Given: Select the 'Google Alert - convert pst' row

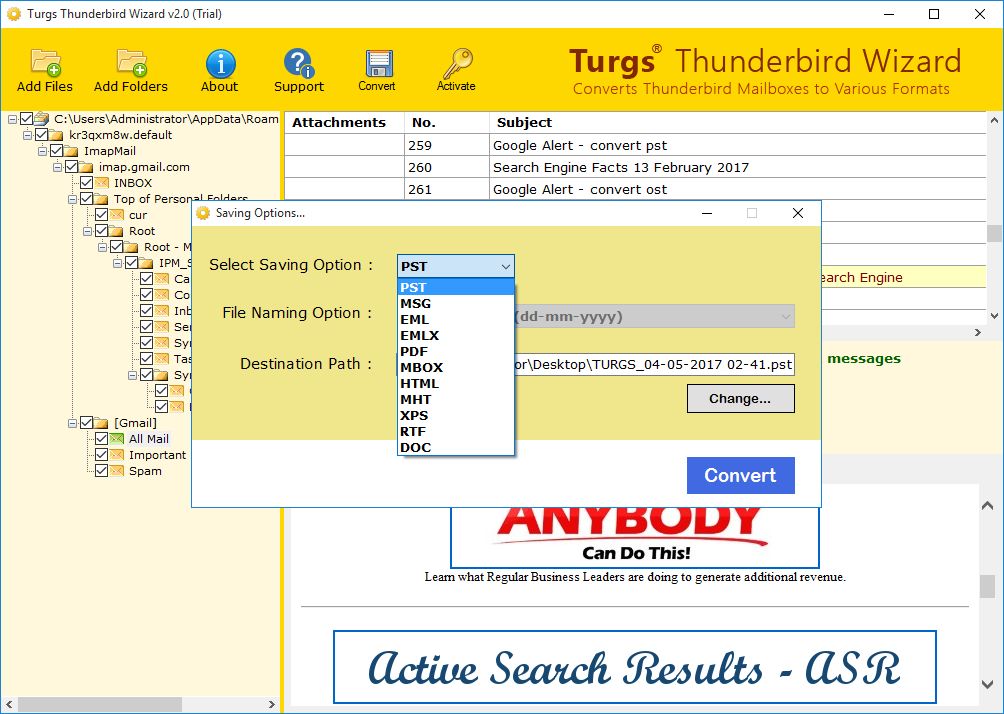Looking at the screenshot, I should tap(635, 145).
